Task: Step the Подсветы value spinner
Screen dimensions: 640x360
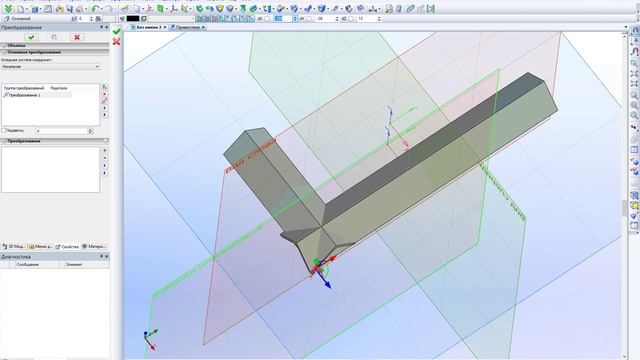Action: tap(90, 131)
